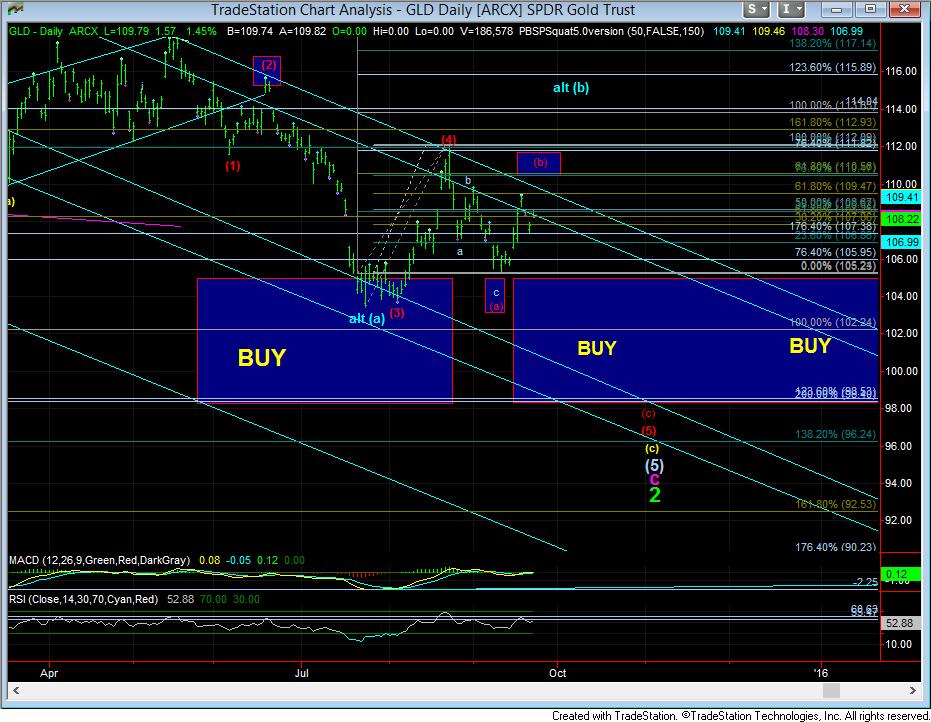The width and height of the screenshot is (931, 722).
Task: Click the 52.88 RSI axis marker
Action: (900, 623)
